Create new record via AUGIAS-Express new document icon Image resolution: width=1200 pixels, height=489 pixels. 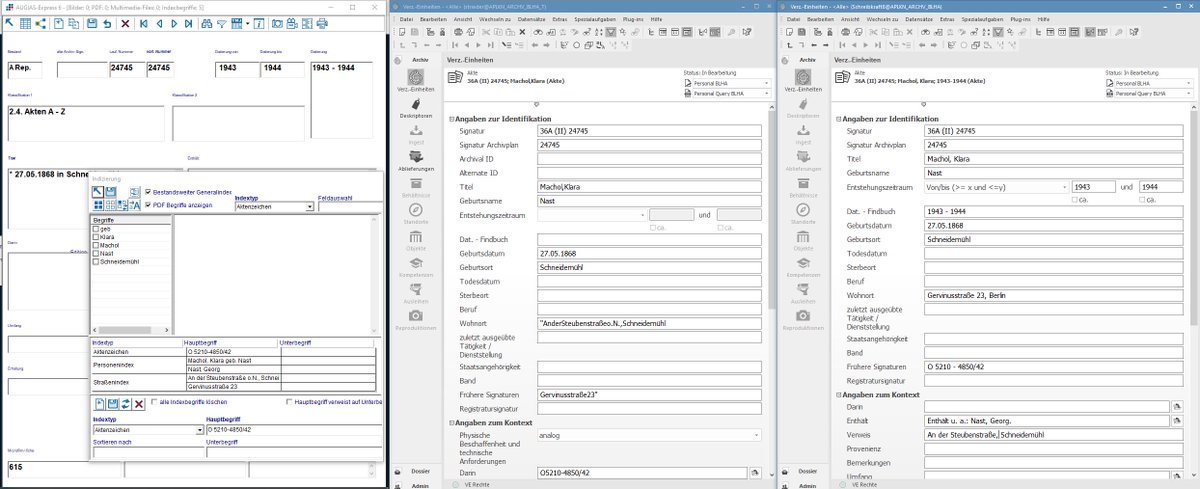pos(58,23)
